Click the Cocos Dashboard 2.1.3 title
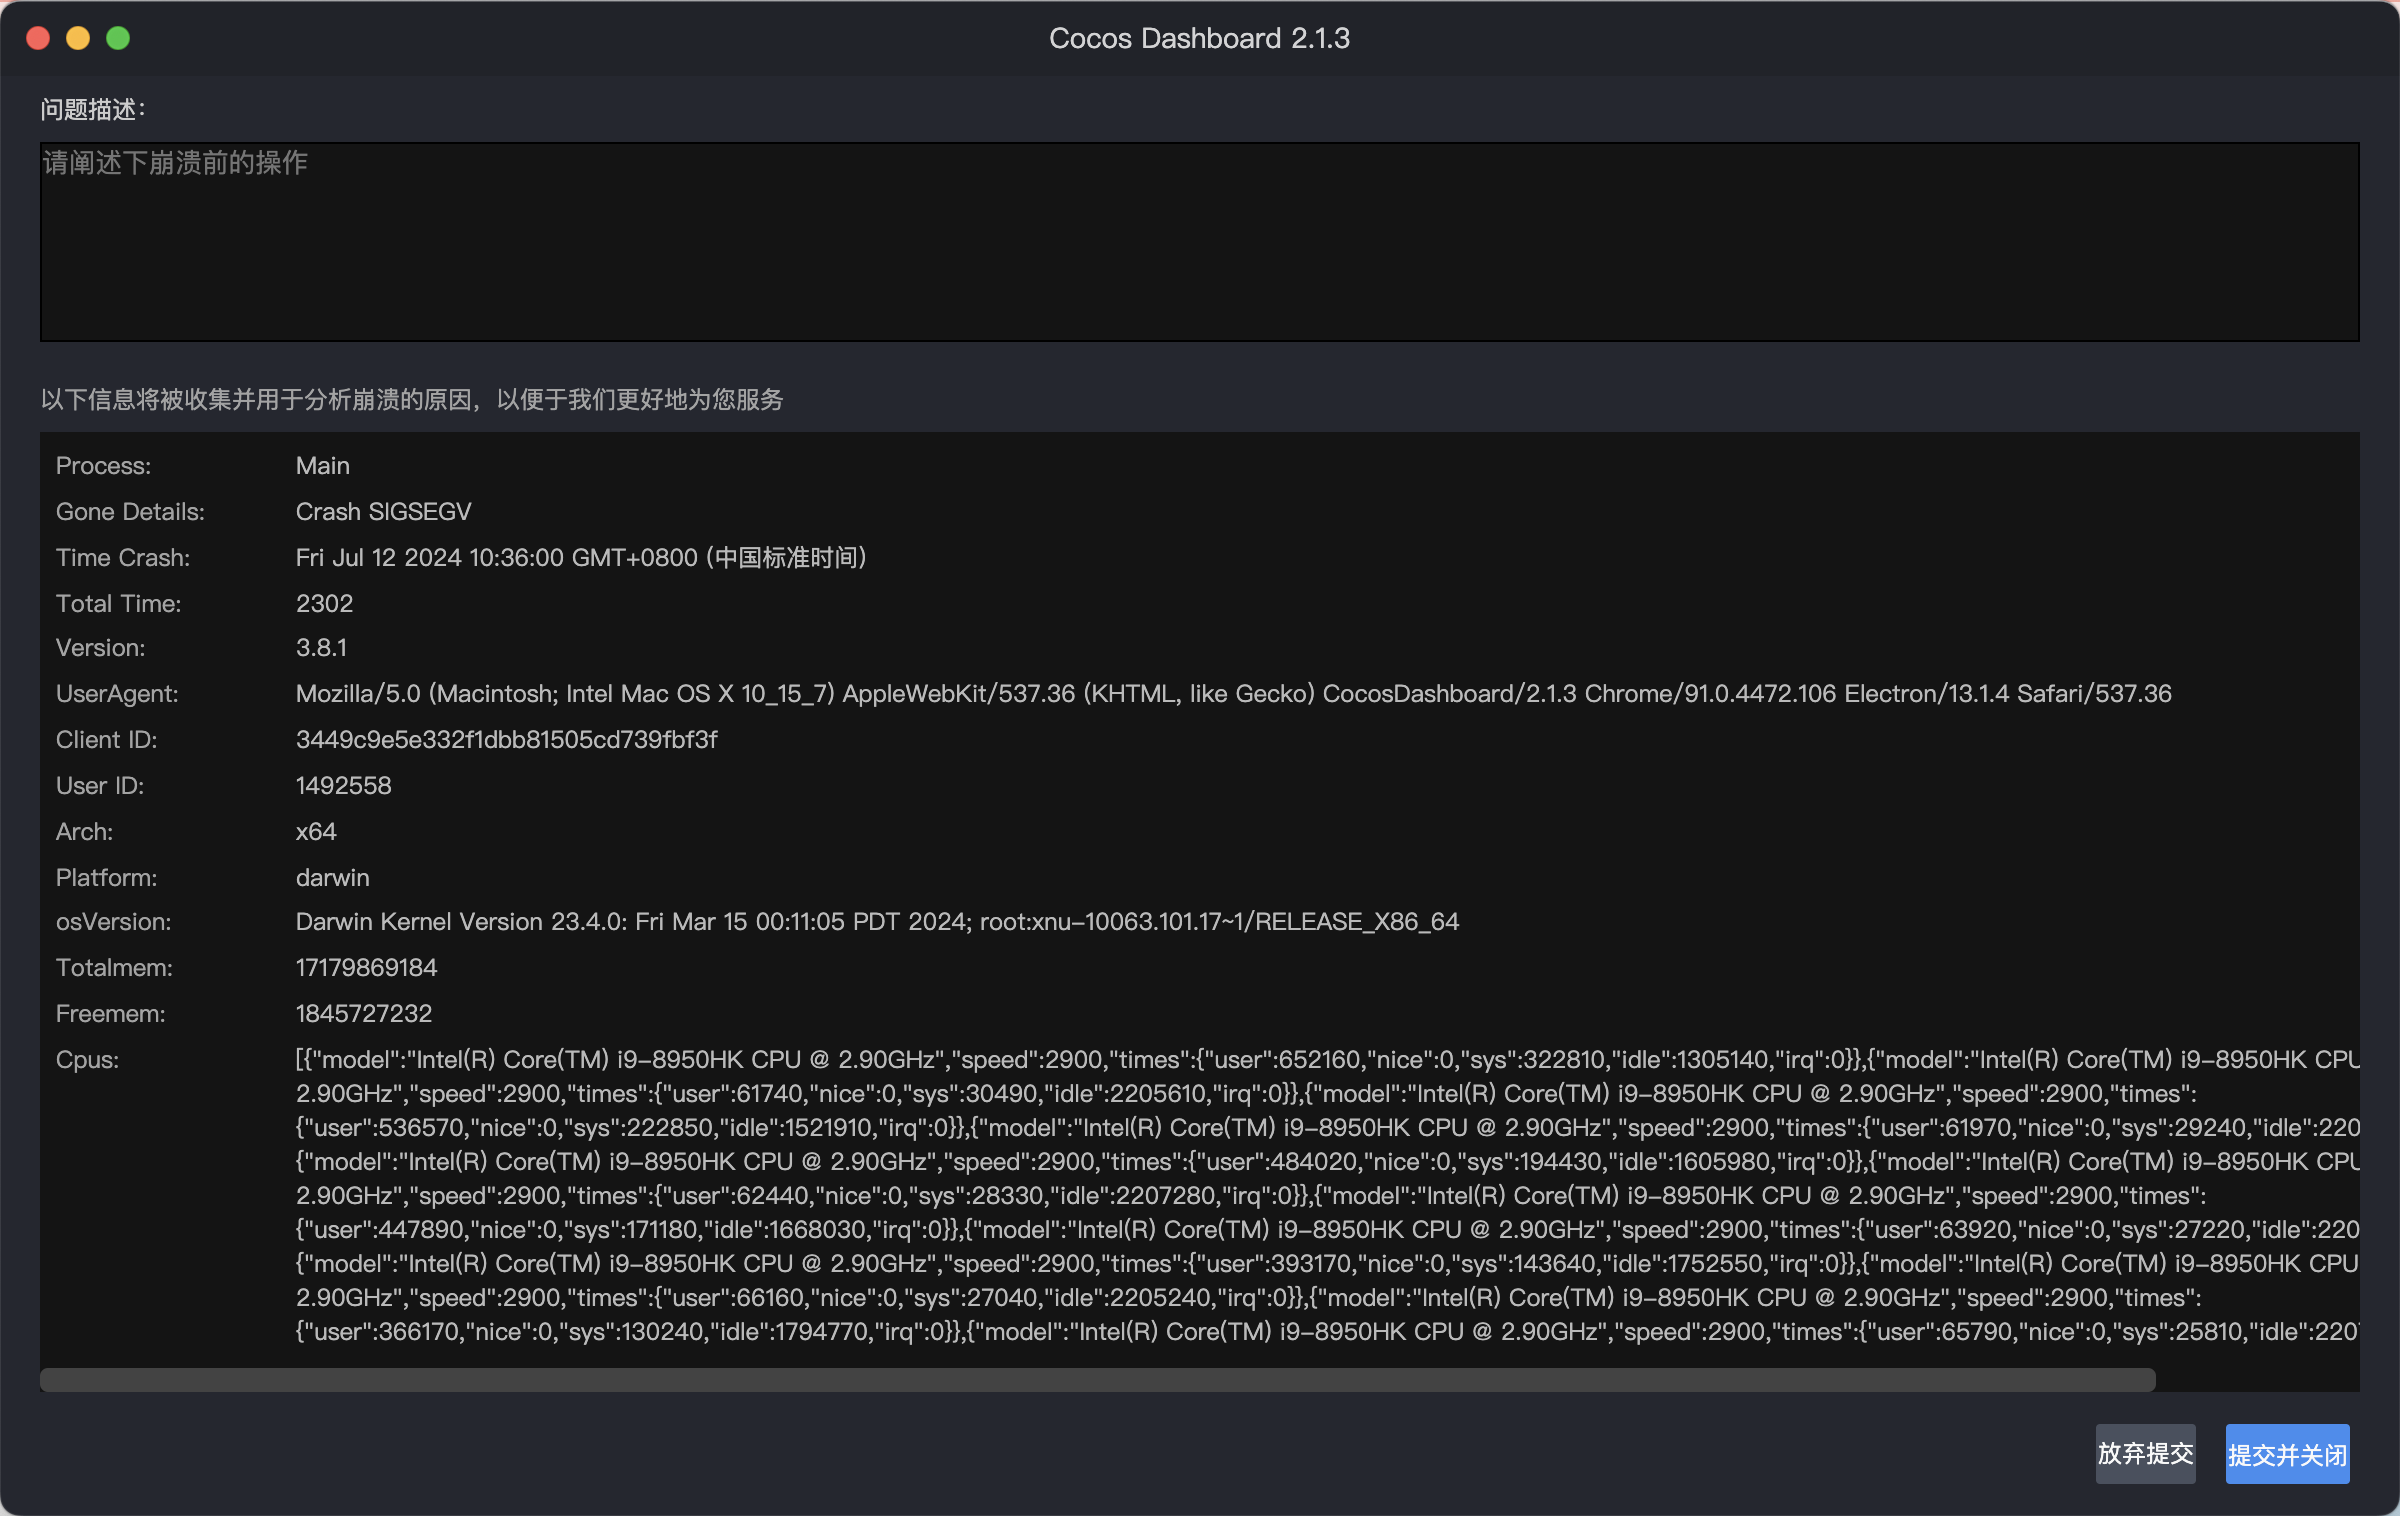Image resolution: width=2400 pixels, height=1516 pixels. [x=1198, y=38]
